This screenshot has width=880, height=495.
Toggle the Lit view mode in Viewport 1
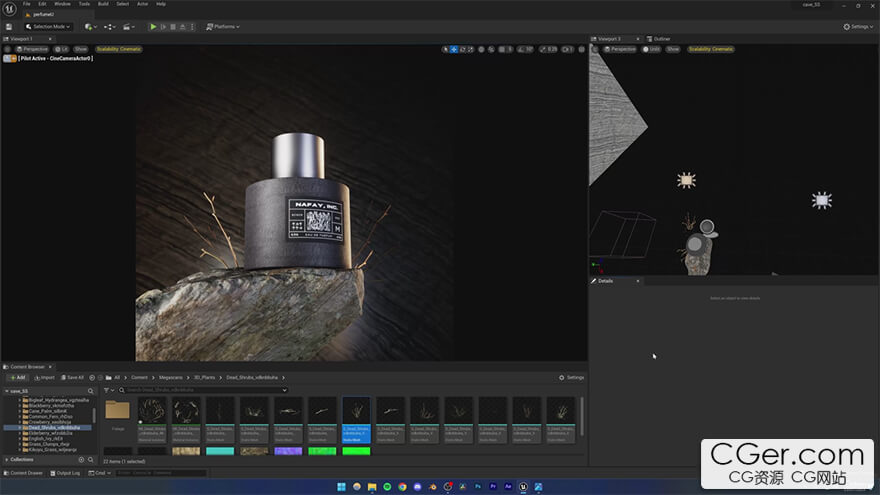point(62,49)
